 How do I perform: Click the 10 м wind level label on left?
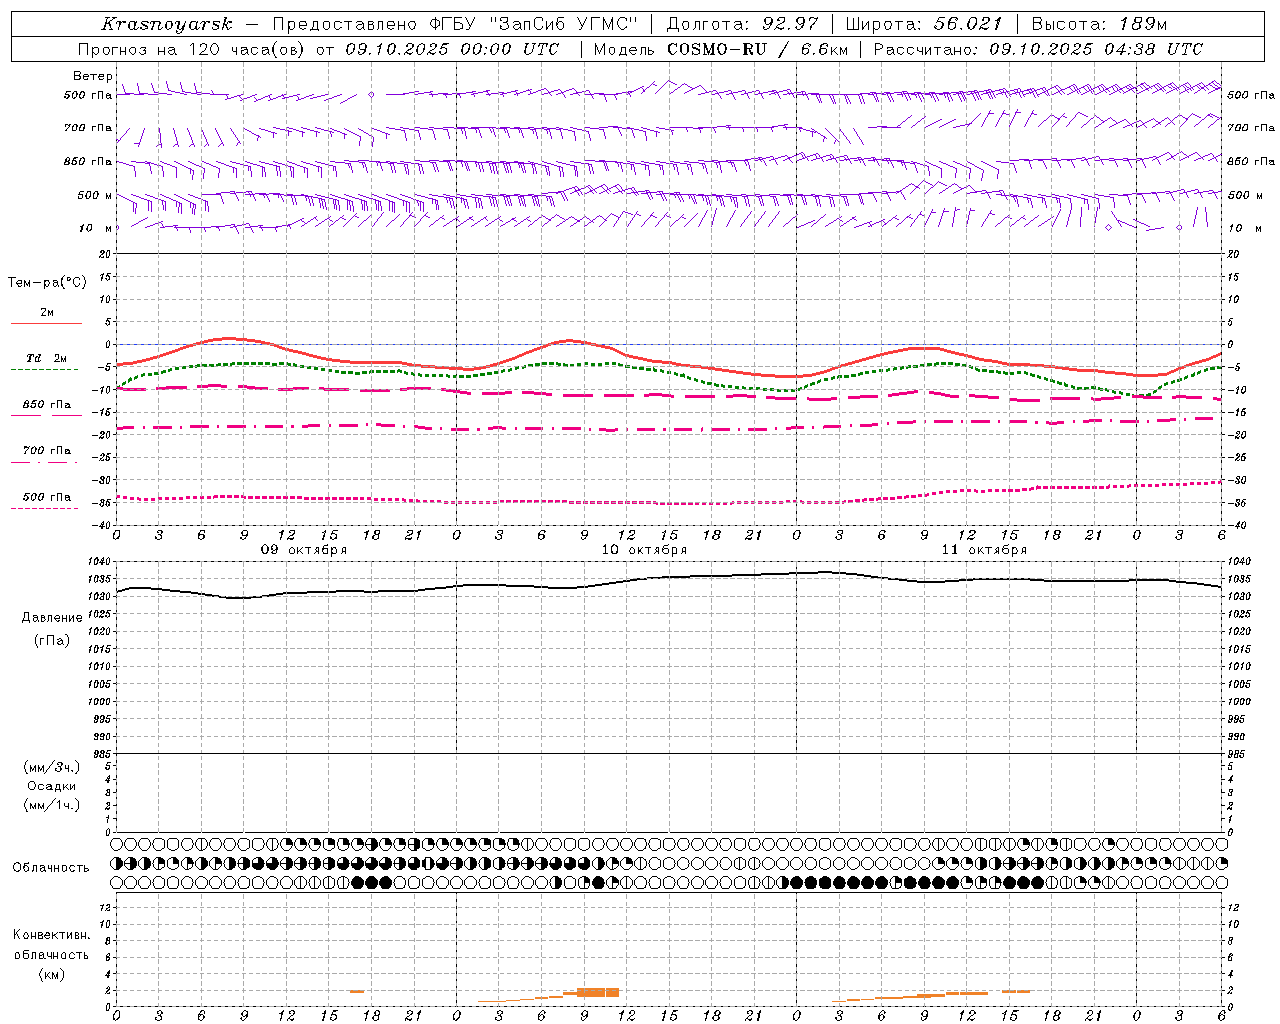pyautogui.click(x=95, y=228)
